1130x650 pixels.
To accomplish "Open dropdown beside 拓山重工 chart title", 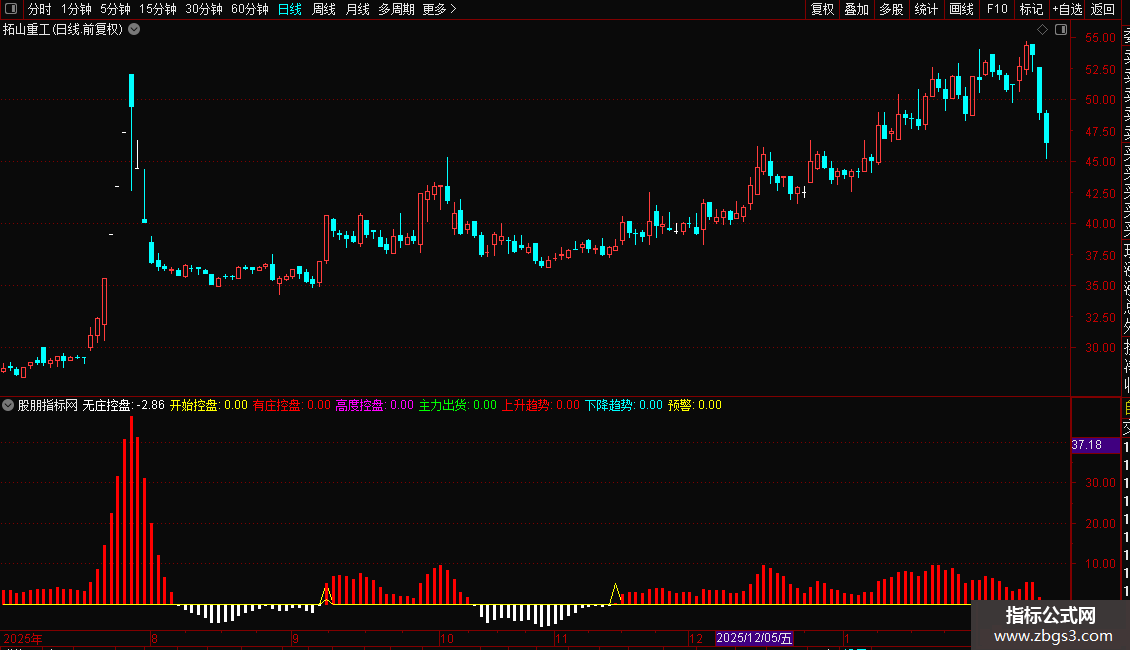I will tap(134, 30).
